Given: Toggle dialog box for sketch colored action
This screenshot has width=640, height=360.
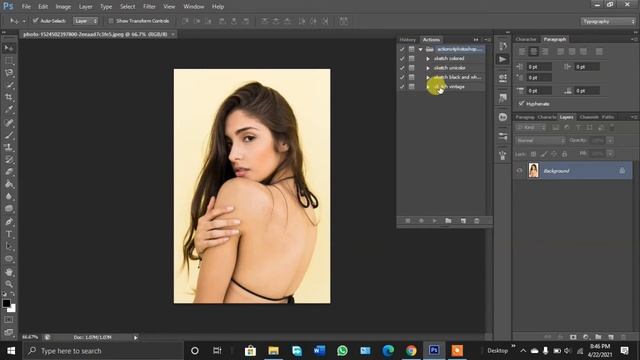Looking at the screenshot, I should tap(411, 58).
